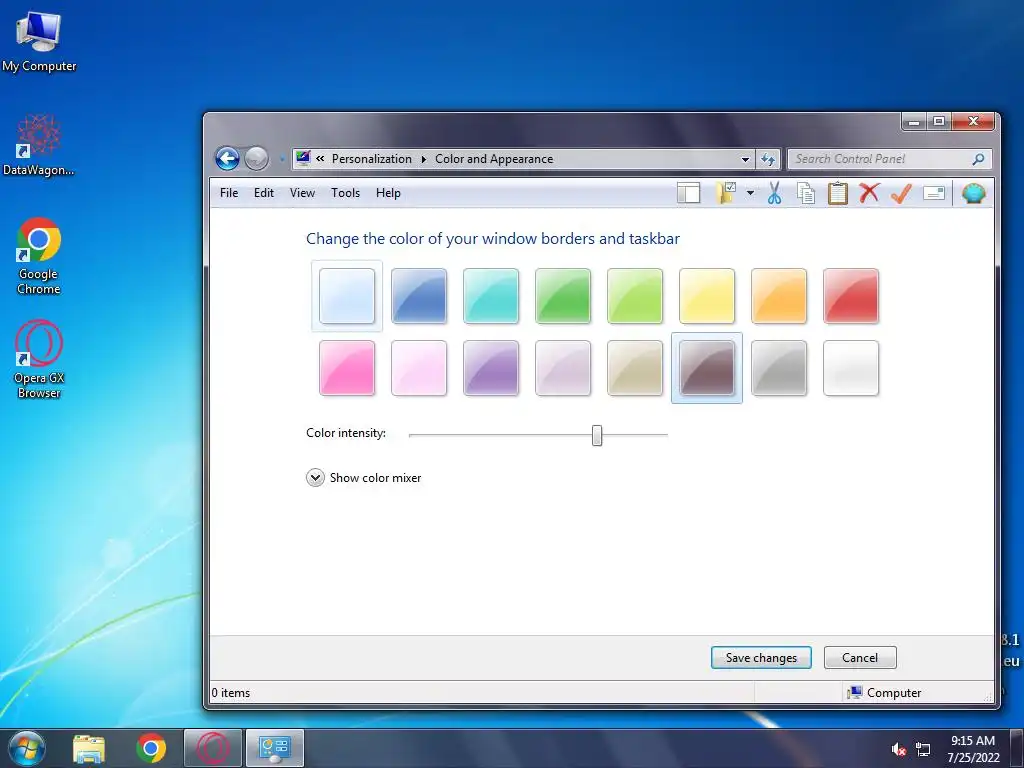The height and width of the screenshot is (768, 1024).
Task: Select the white Frost swatch
Action: point(850,368)
